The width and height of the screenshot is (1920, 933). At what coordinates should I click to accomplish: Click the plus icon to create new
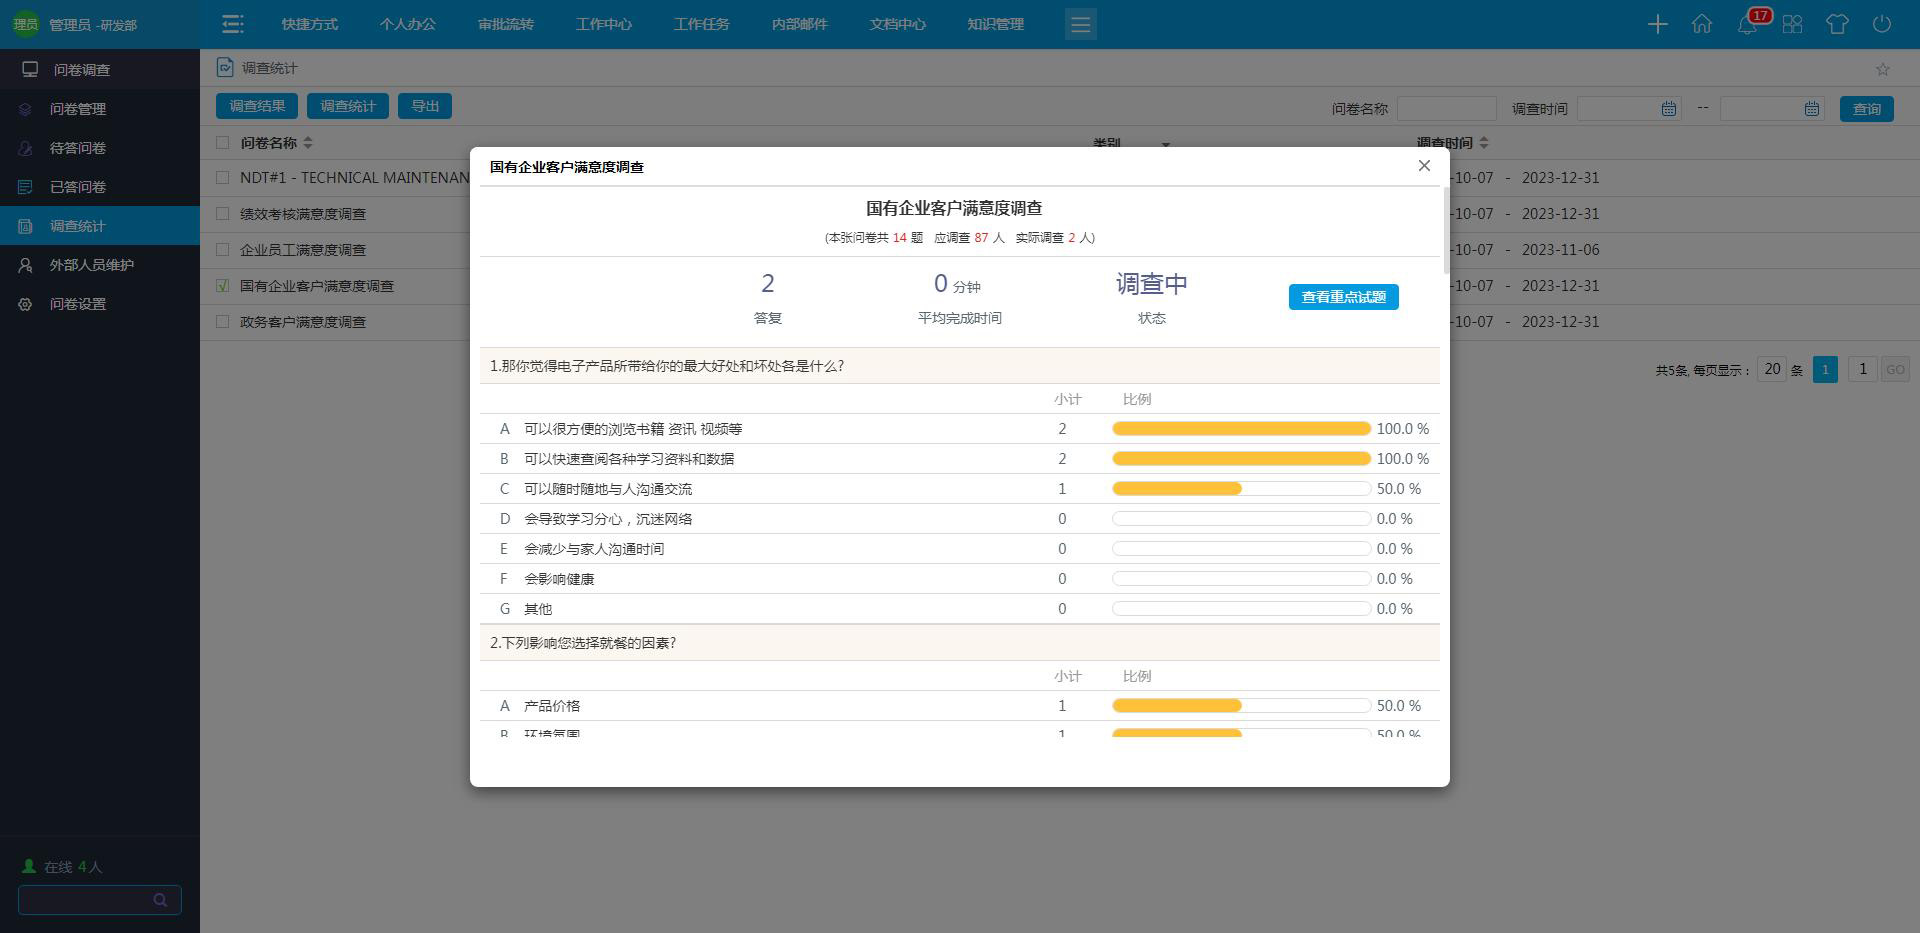tap(1657, 24)
